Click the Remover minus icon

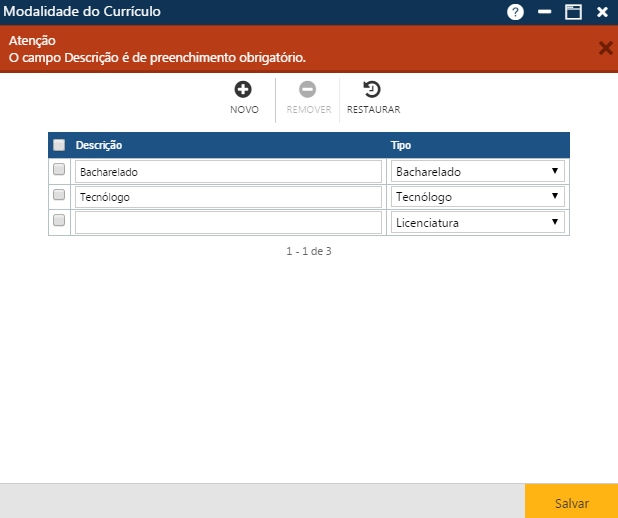(x=308, y=89)
